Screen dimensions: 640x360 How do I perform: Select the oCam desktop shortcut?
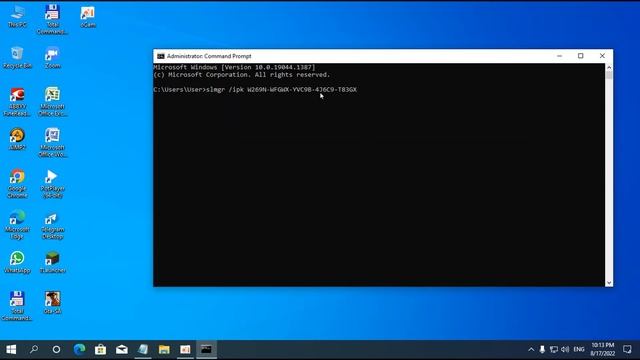coord(87,17)
